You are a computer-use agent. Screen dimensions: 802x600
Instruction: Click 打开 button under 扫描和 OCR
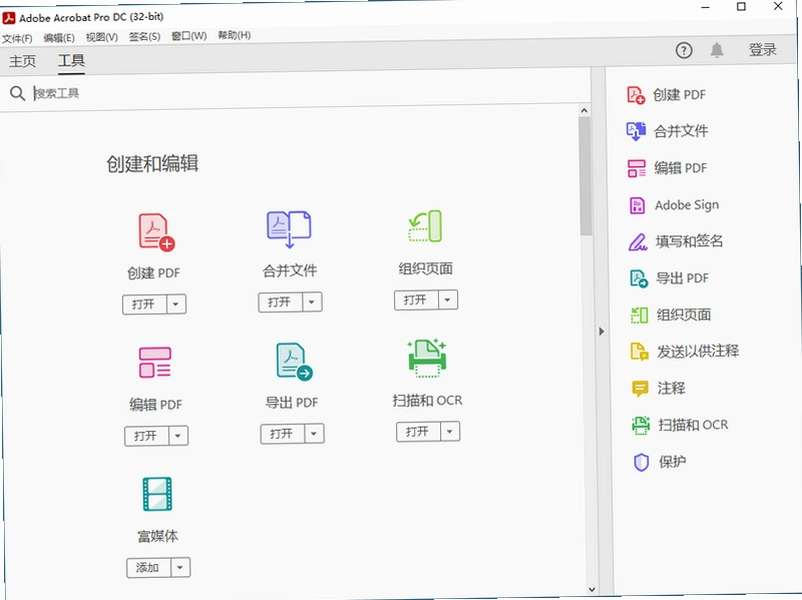[418, 432]
